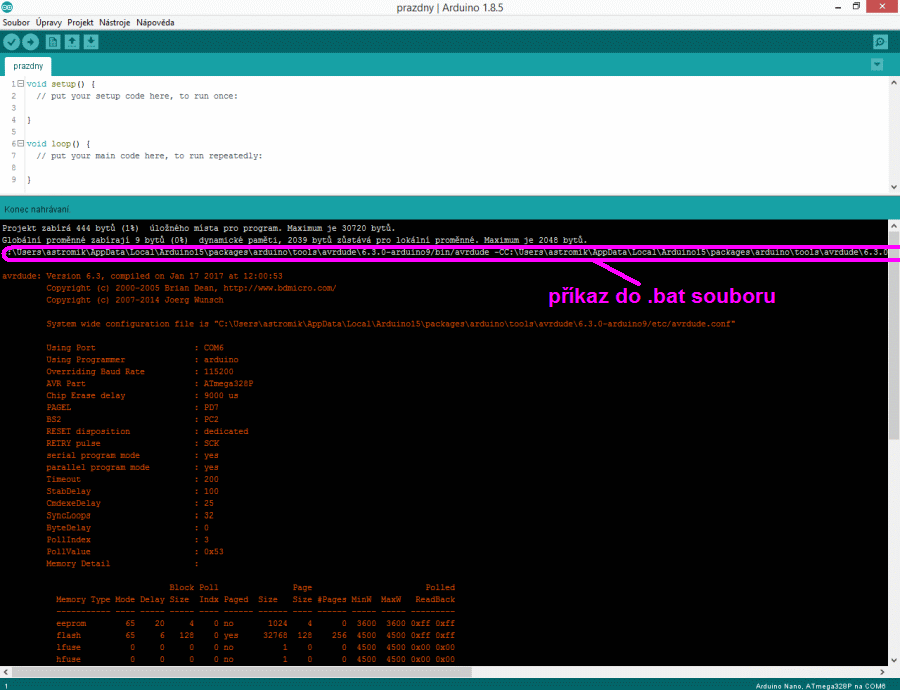Open the Nástroje menu
Screen dimensions: 900x690
point(114,22)
